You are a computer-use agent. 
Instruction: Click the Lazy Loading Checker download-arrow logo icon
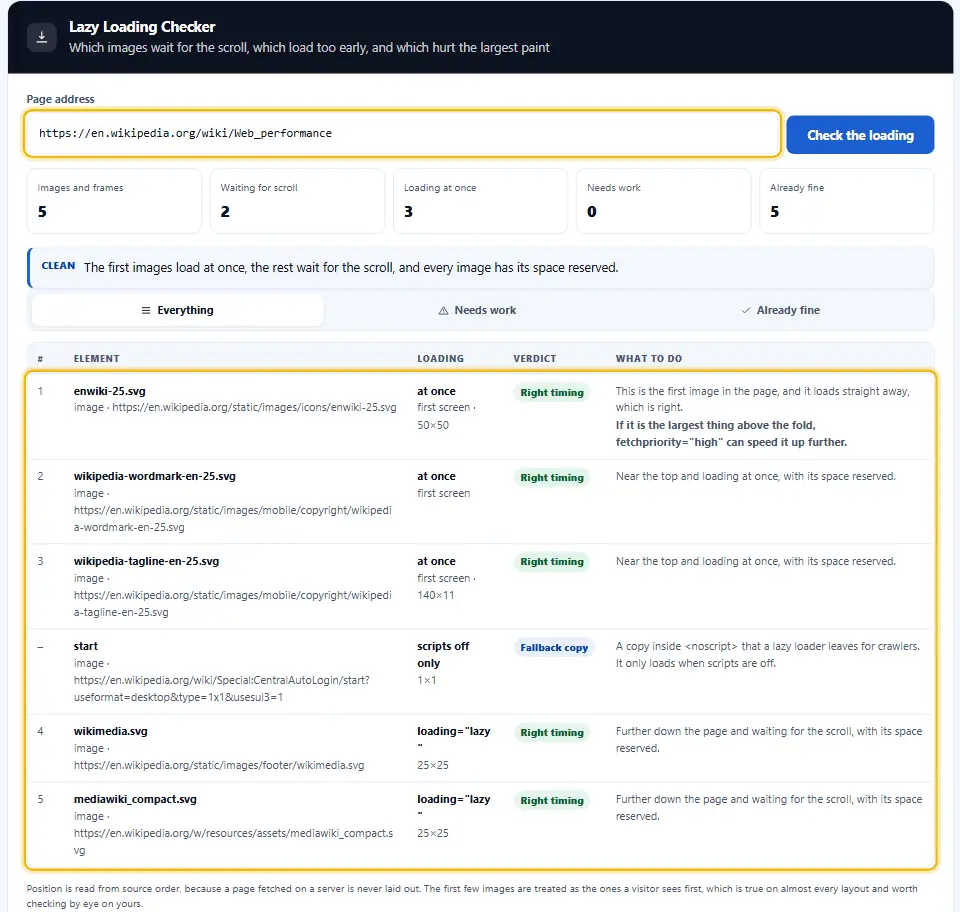[x=42, y=37]
